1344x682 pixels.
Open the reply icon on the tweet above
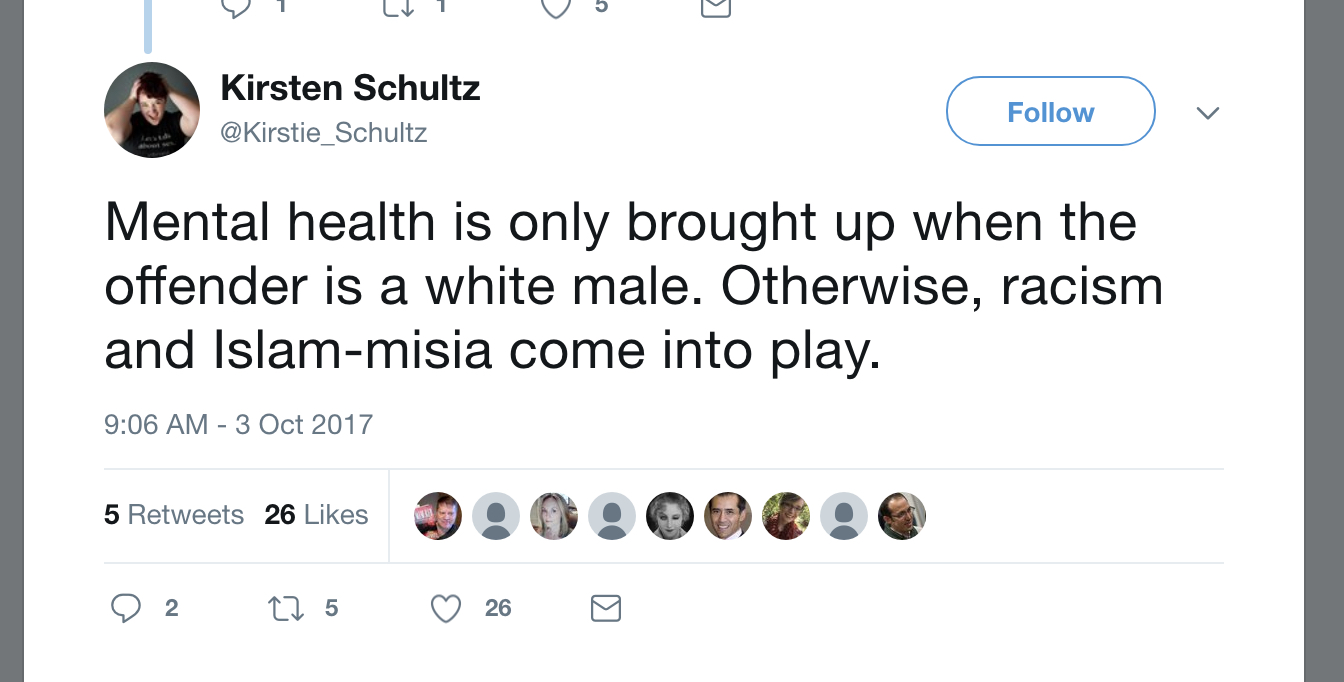coord(236,8)
